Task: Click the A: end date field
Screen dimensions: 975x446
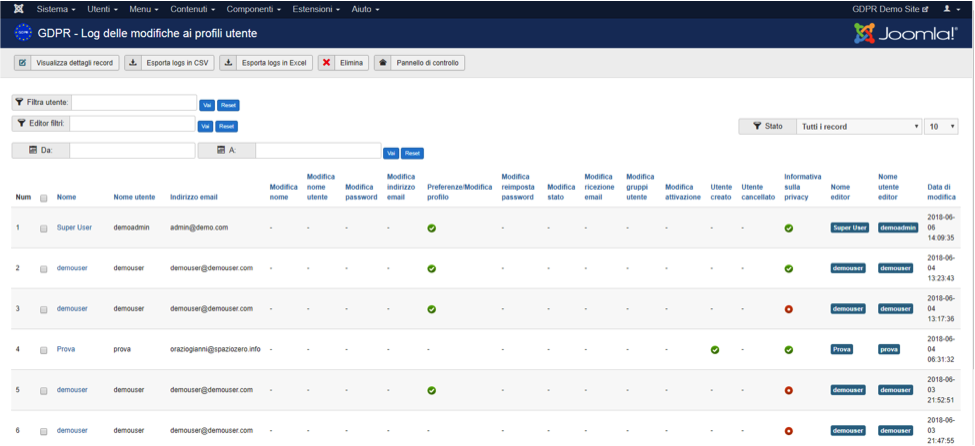Action: pos(318,151)
